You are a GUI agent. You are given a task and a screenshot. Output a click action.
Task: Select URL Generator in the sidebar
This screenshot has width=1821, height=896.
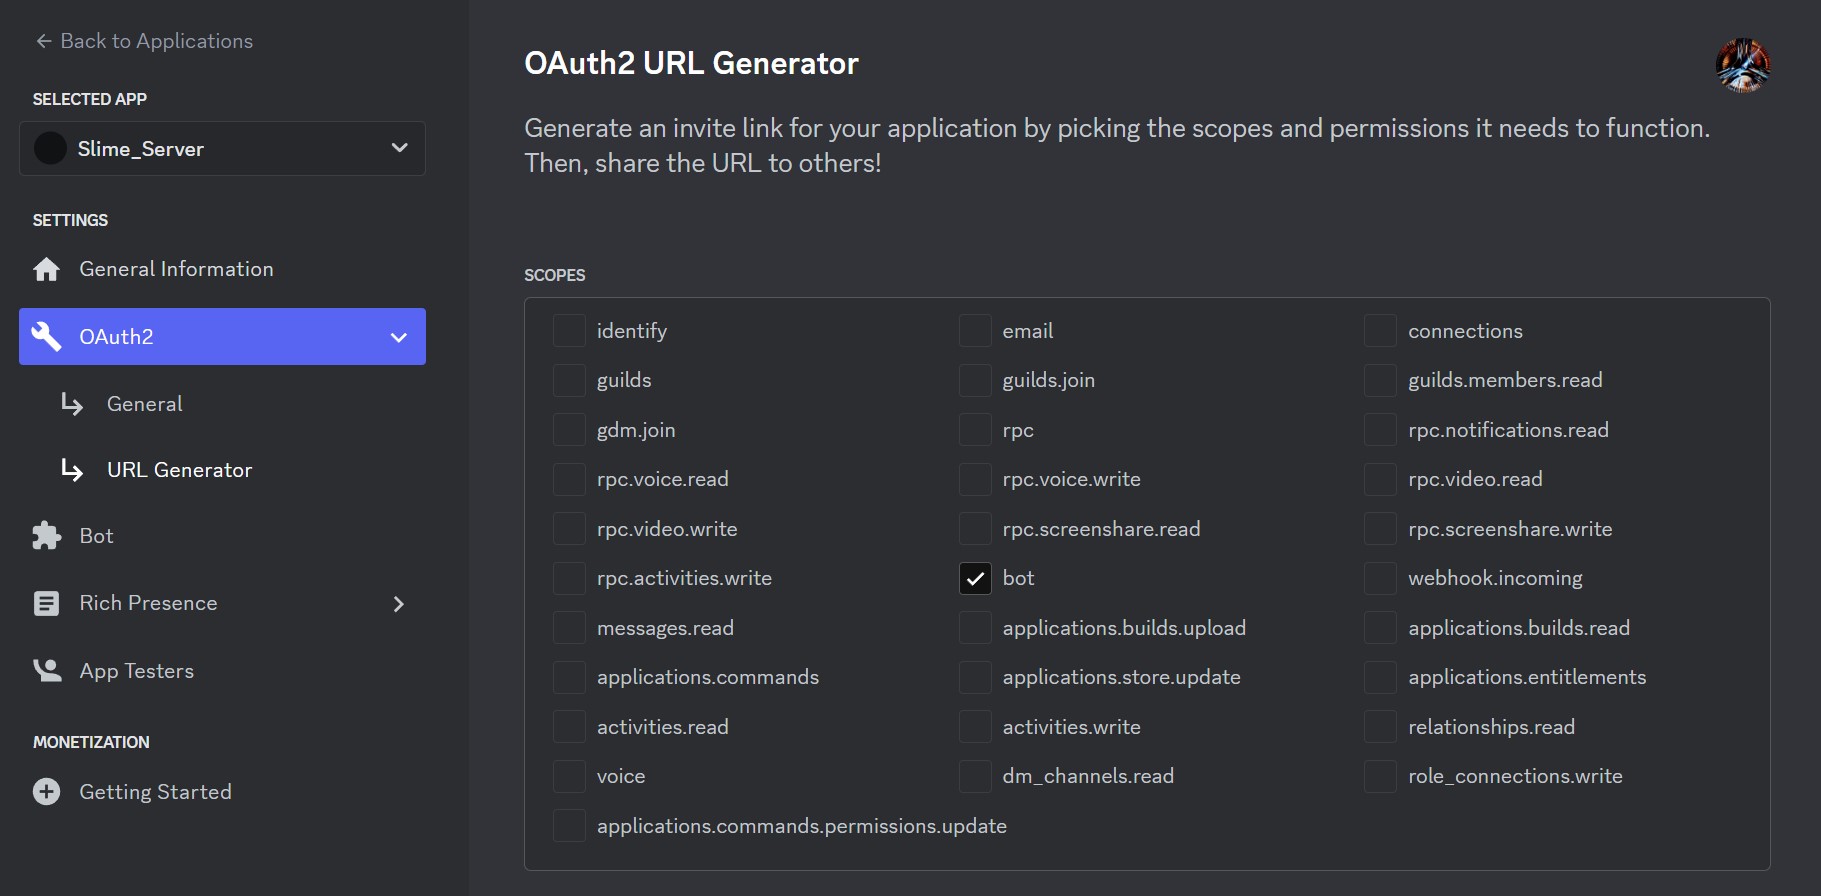coord(180,469)
